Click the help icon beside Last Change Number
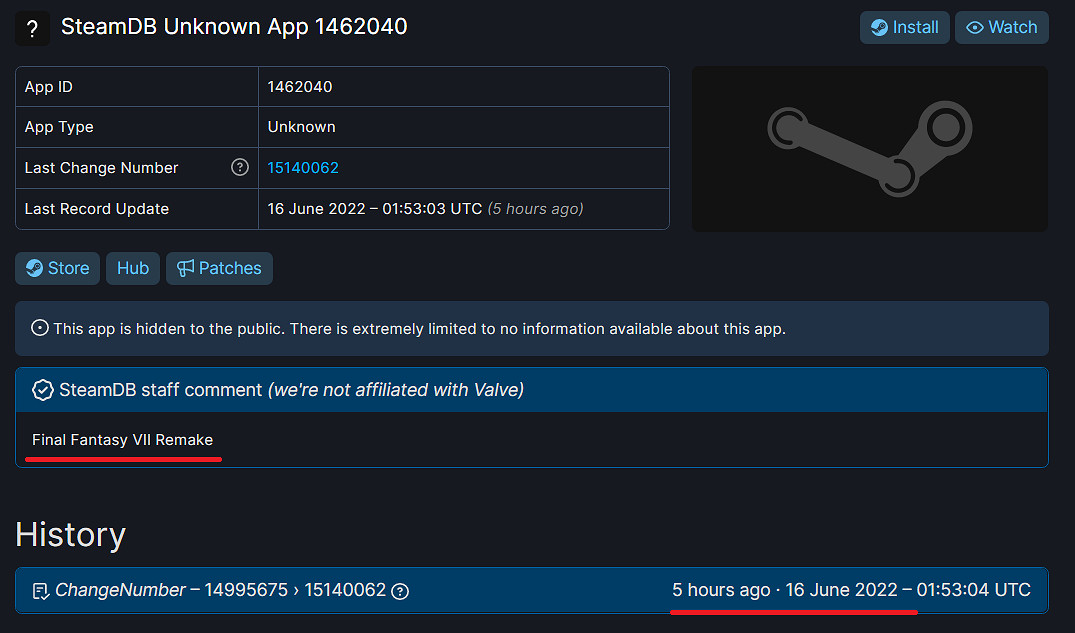The image size is (1075, 633). pos(240,167)
